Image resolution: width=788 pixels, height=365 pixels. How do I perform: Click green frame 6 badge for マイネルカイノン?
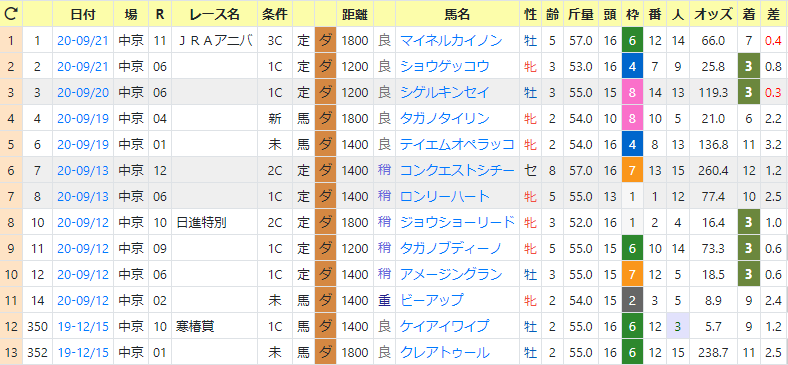632,40
